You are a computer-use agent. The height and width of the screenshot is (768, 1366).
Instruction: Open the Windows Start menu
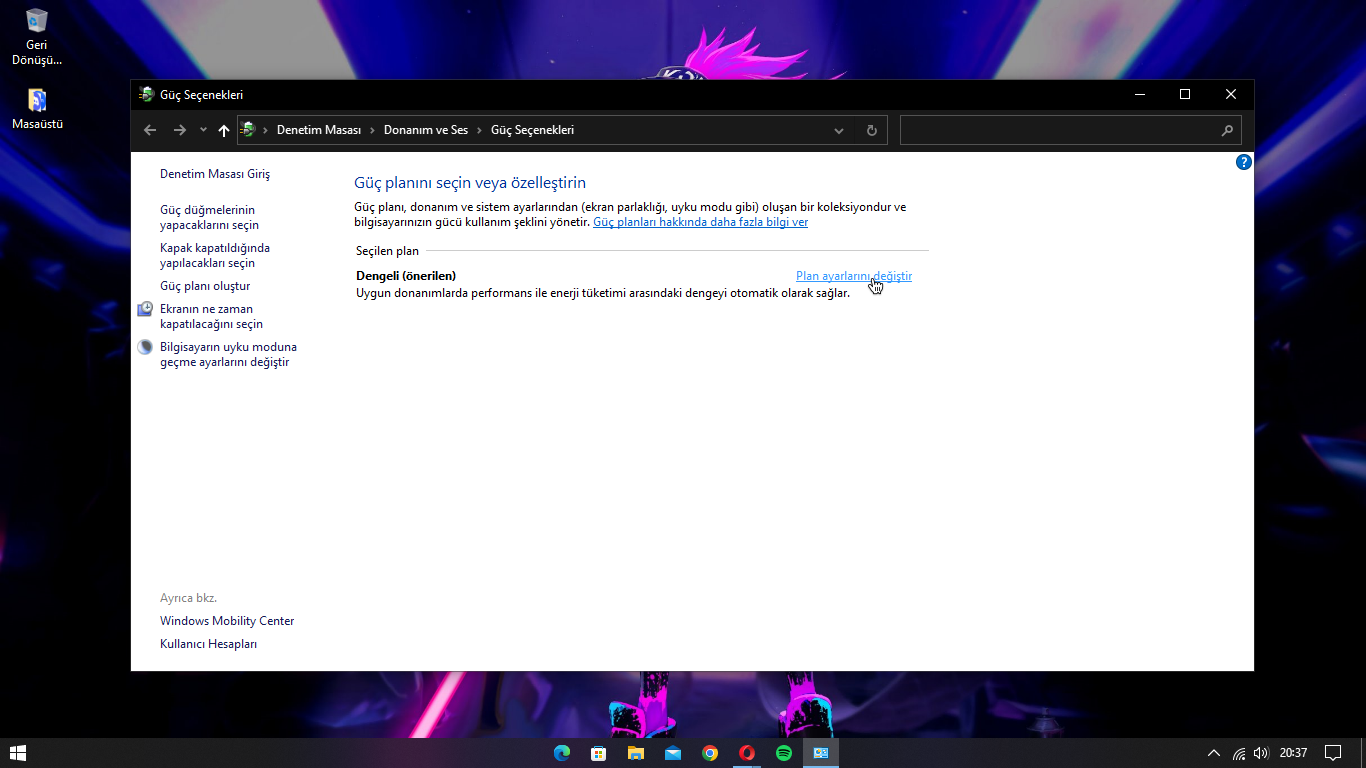(17, 753)
